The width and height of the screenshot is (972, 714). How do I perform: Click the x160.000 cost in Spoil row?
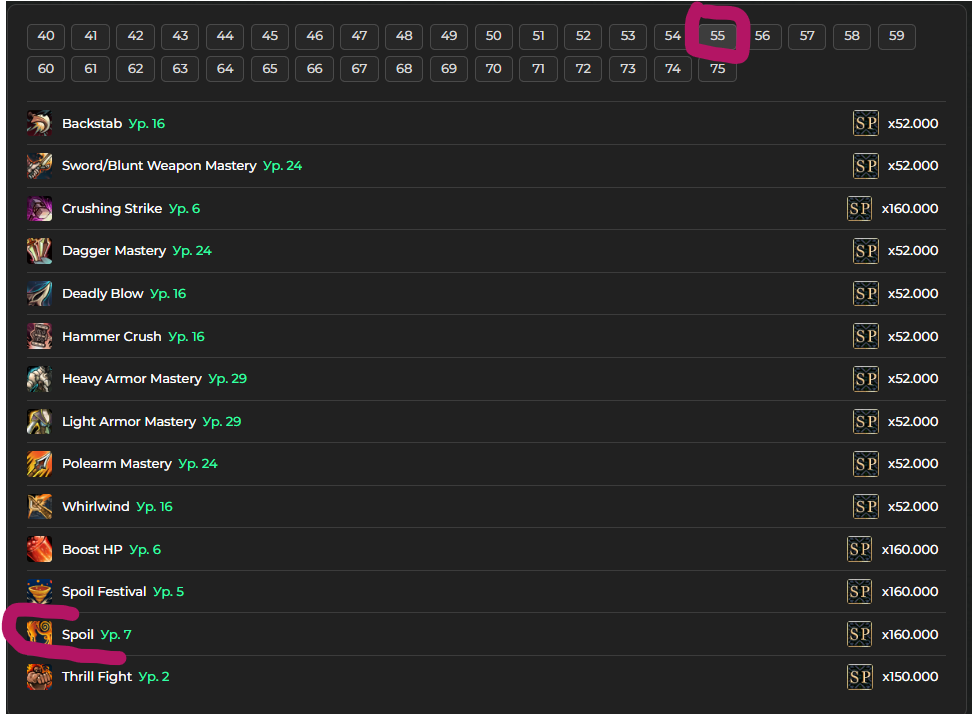click(x=910, y=634)
